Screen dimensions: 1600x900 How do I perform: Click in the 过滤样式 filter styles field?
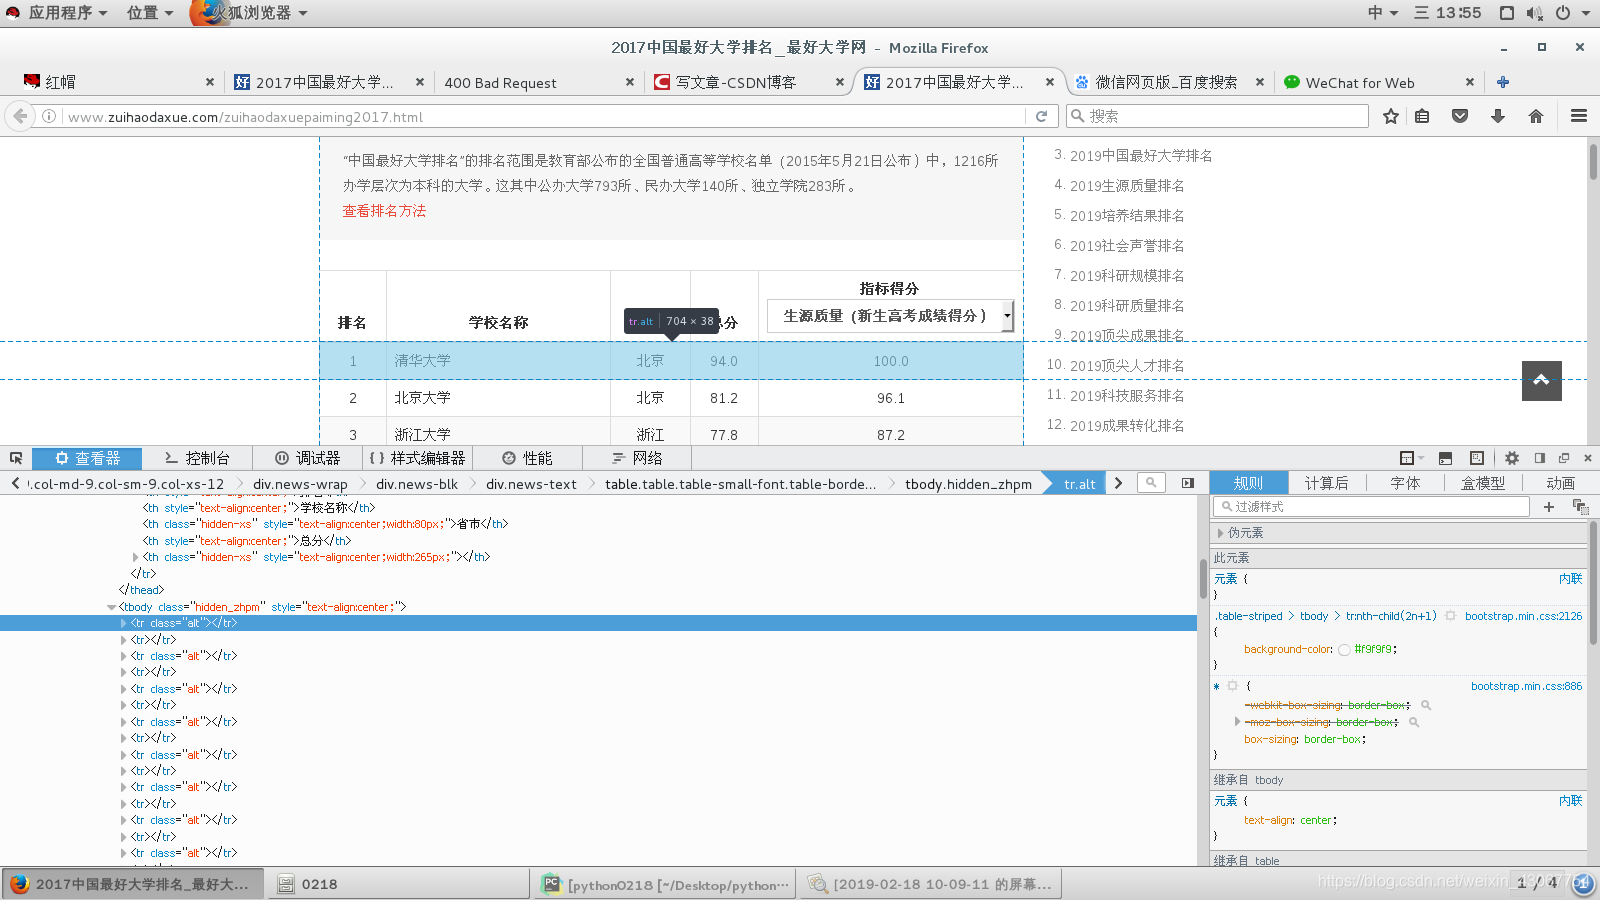[1372, 507]
